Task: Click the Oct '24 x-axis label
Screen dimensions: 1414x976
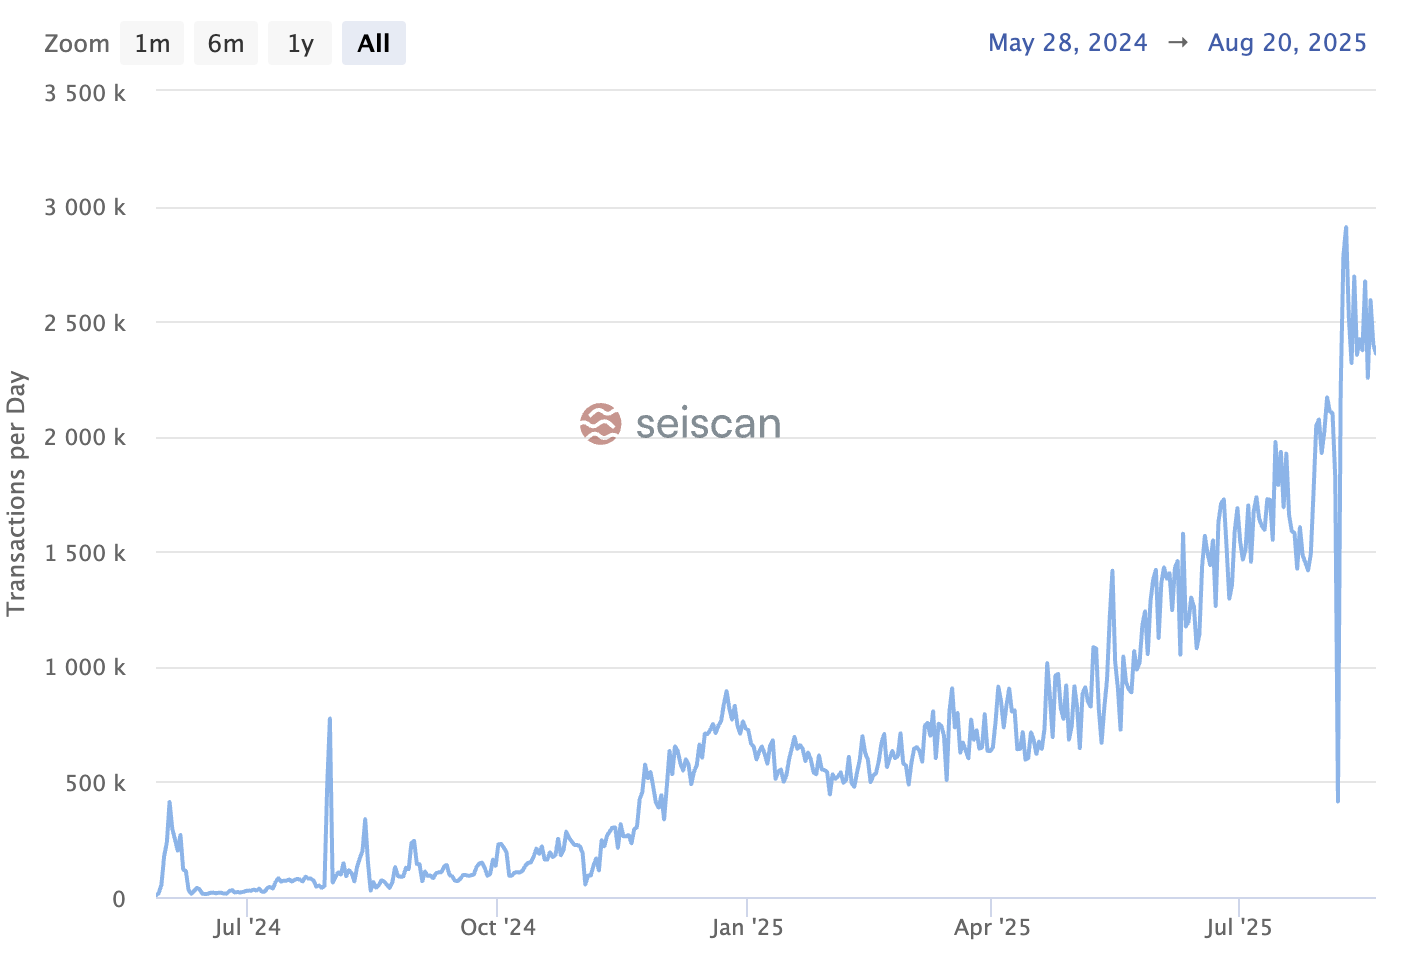Action: point(498,928)
